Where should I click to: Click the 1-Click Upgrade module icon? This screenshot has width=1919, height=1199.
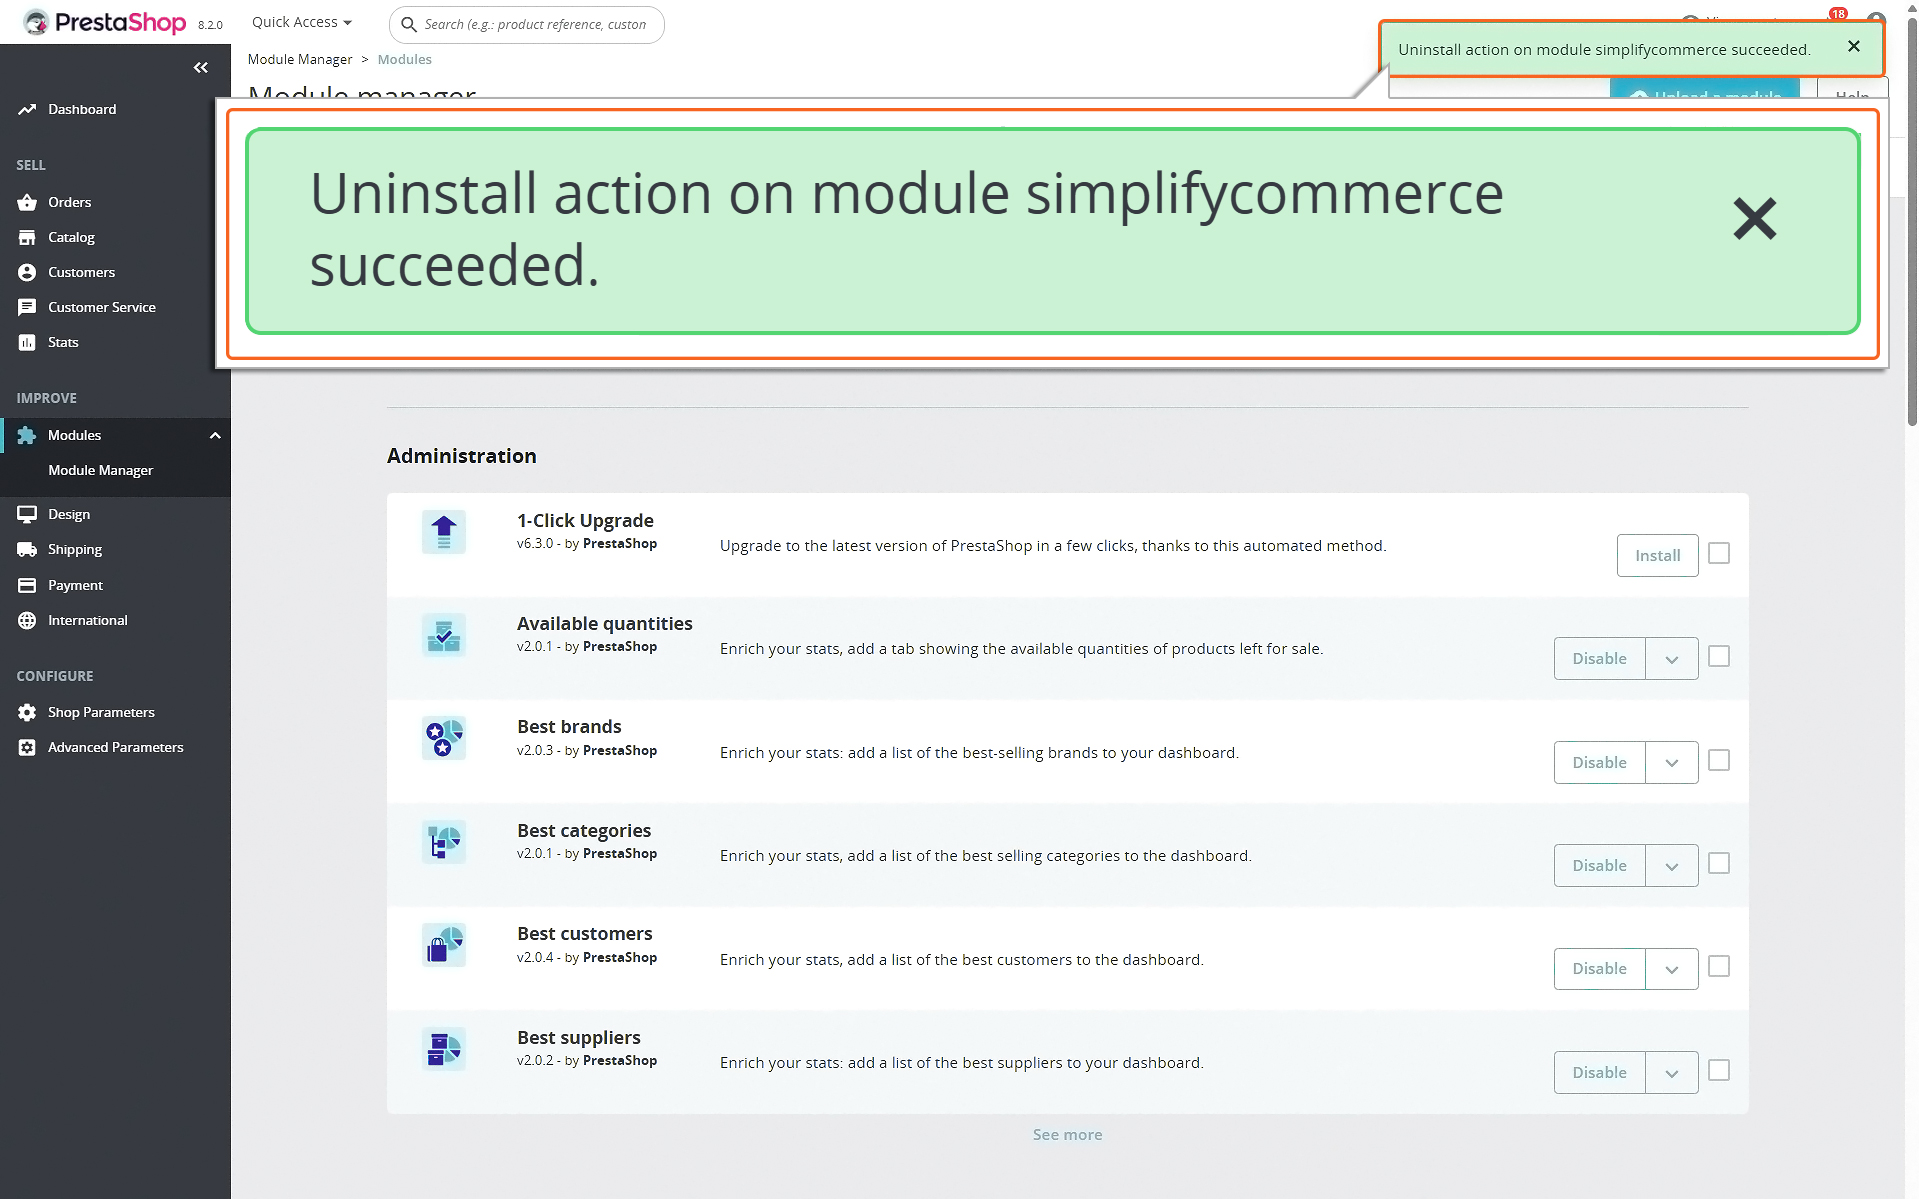click(444, 532)
